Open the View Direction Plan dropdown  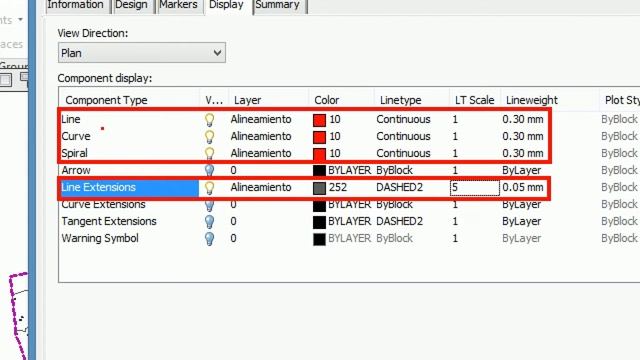[x=142, y=53]
